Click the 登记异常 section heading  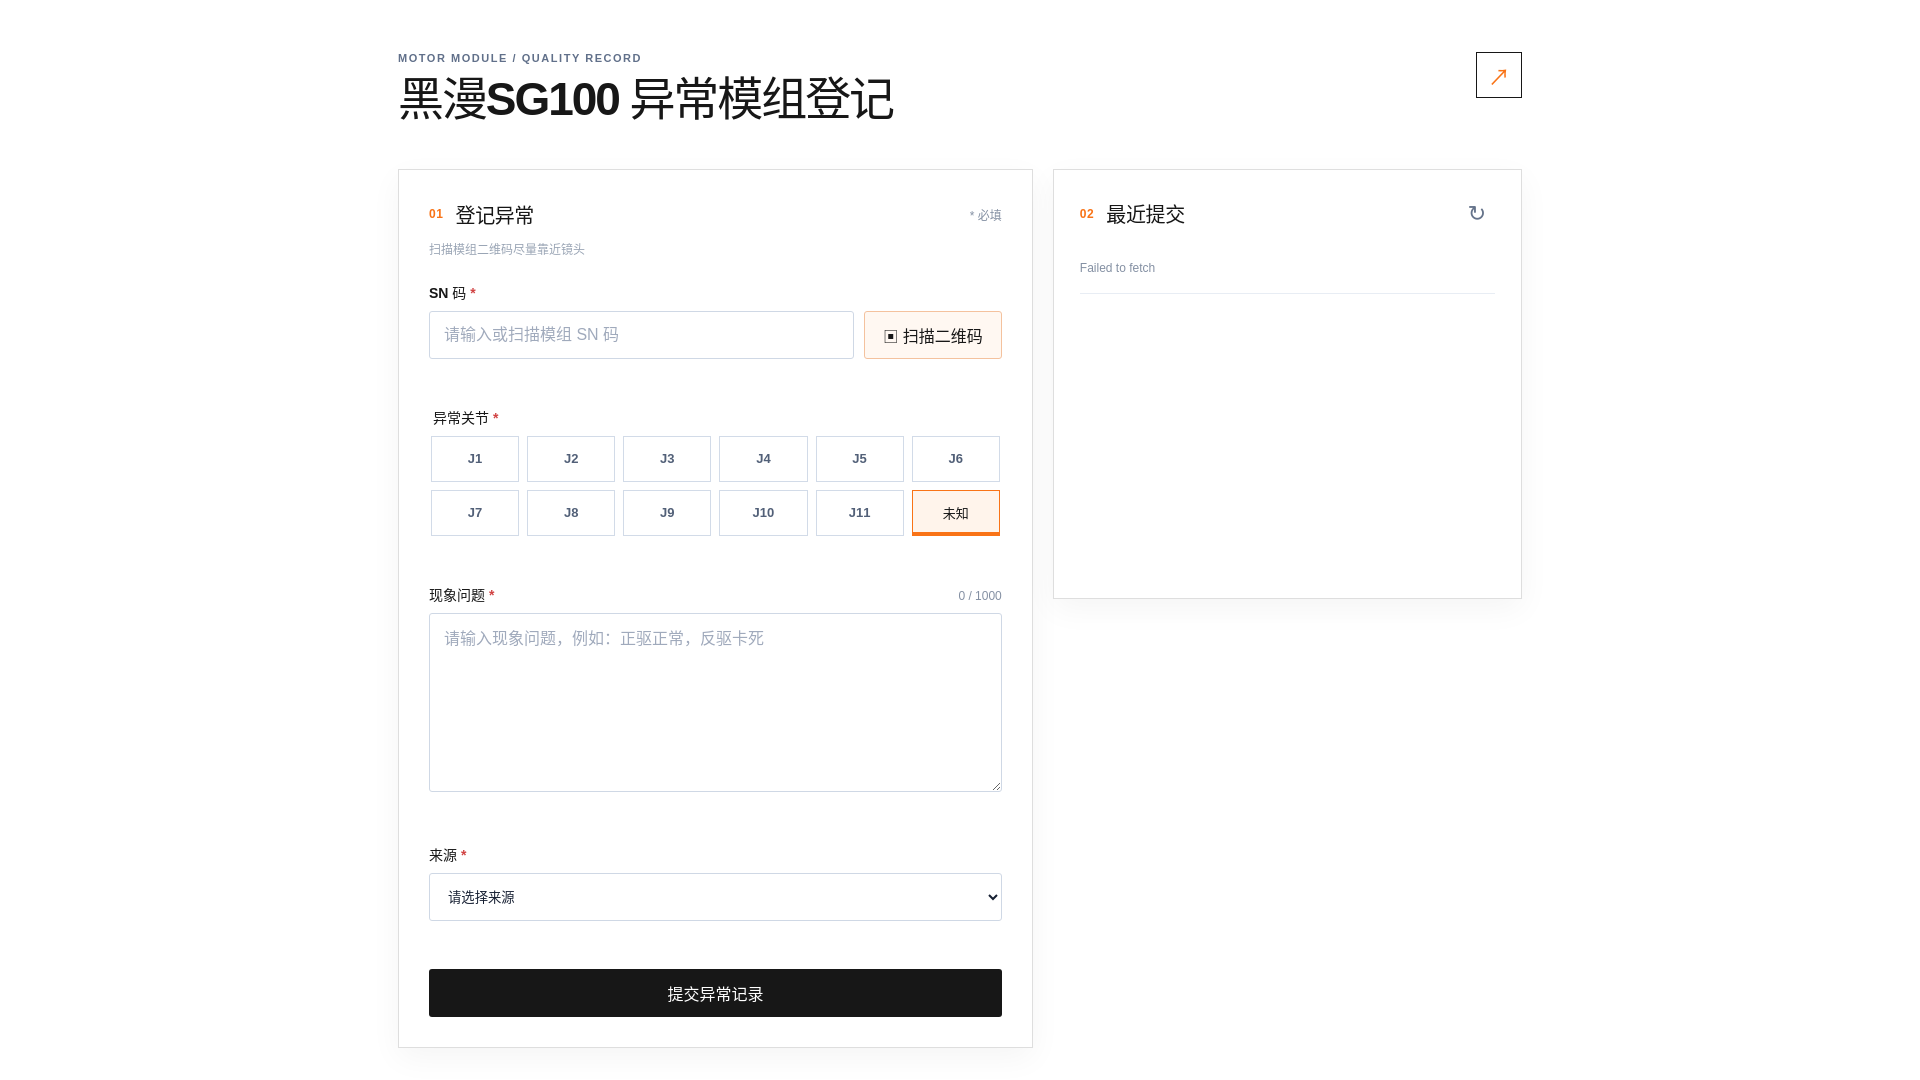(x=494, y=215)
